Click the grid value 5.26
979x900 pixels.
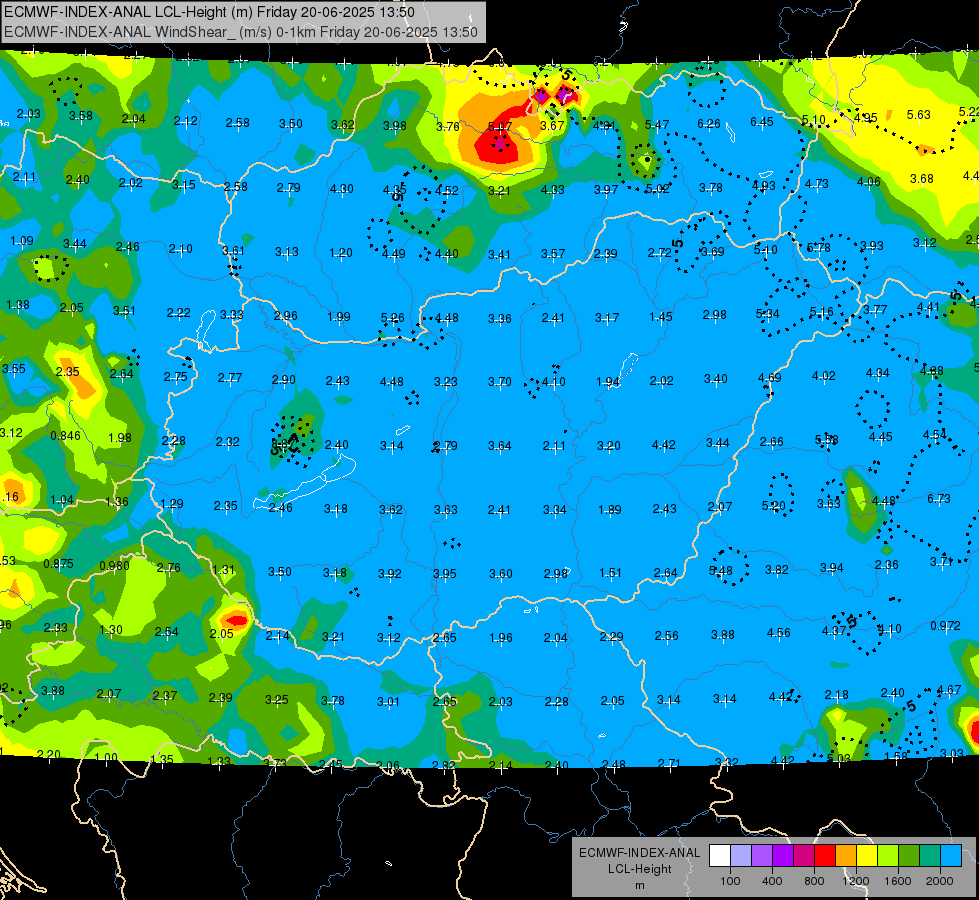pos(393,319)
